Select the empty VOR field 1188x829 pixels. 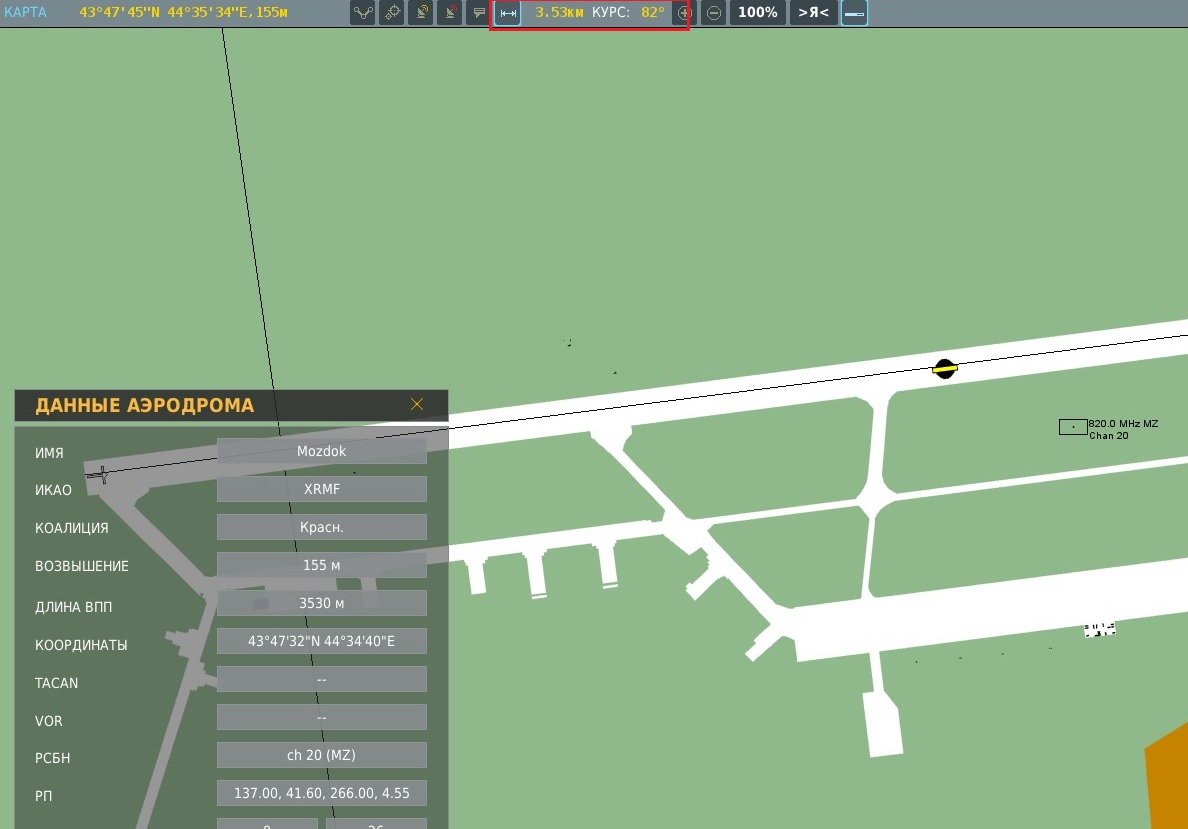tap(321, 717)
